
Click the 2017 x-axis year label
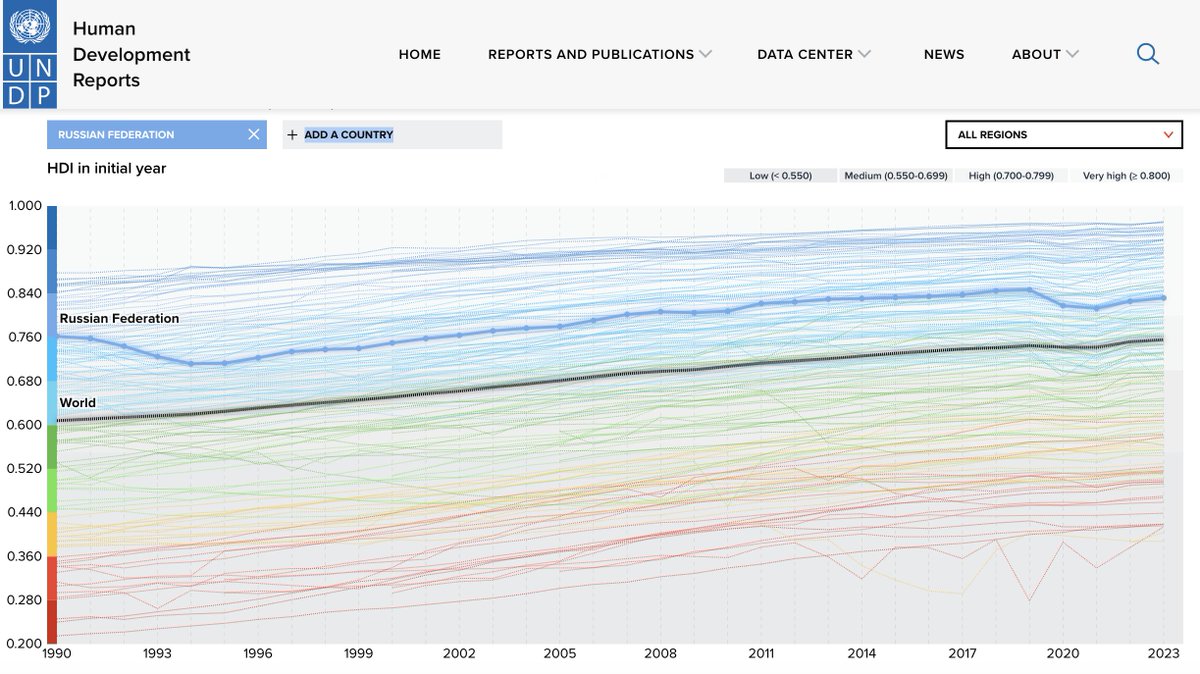coord(962,654)
